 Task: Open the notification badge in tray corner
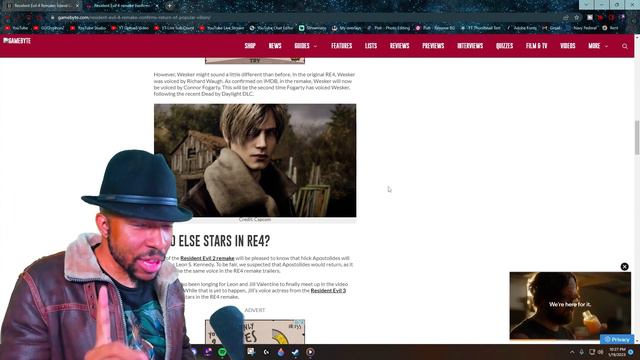pos(631,352)
